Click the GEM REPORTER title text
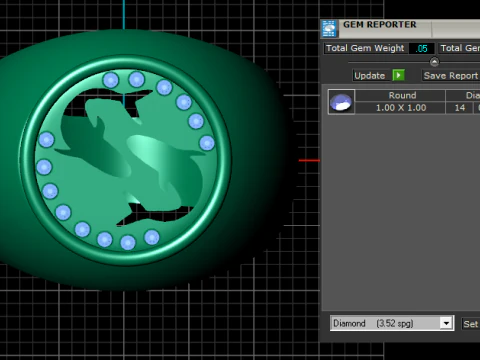Image resolution: width=480 pixels, height=360 pixels. [380, 25]
